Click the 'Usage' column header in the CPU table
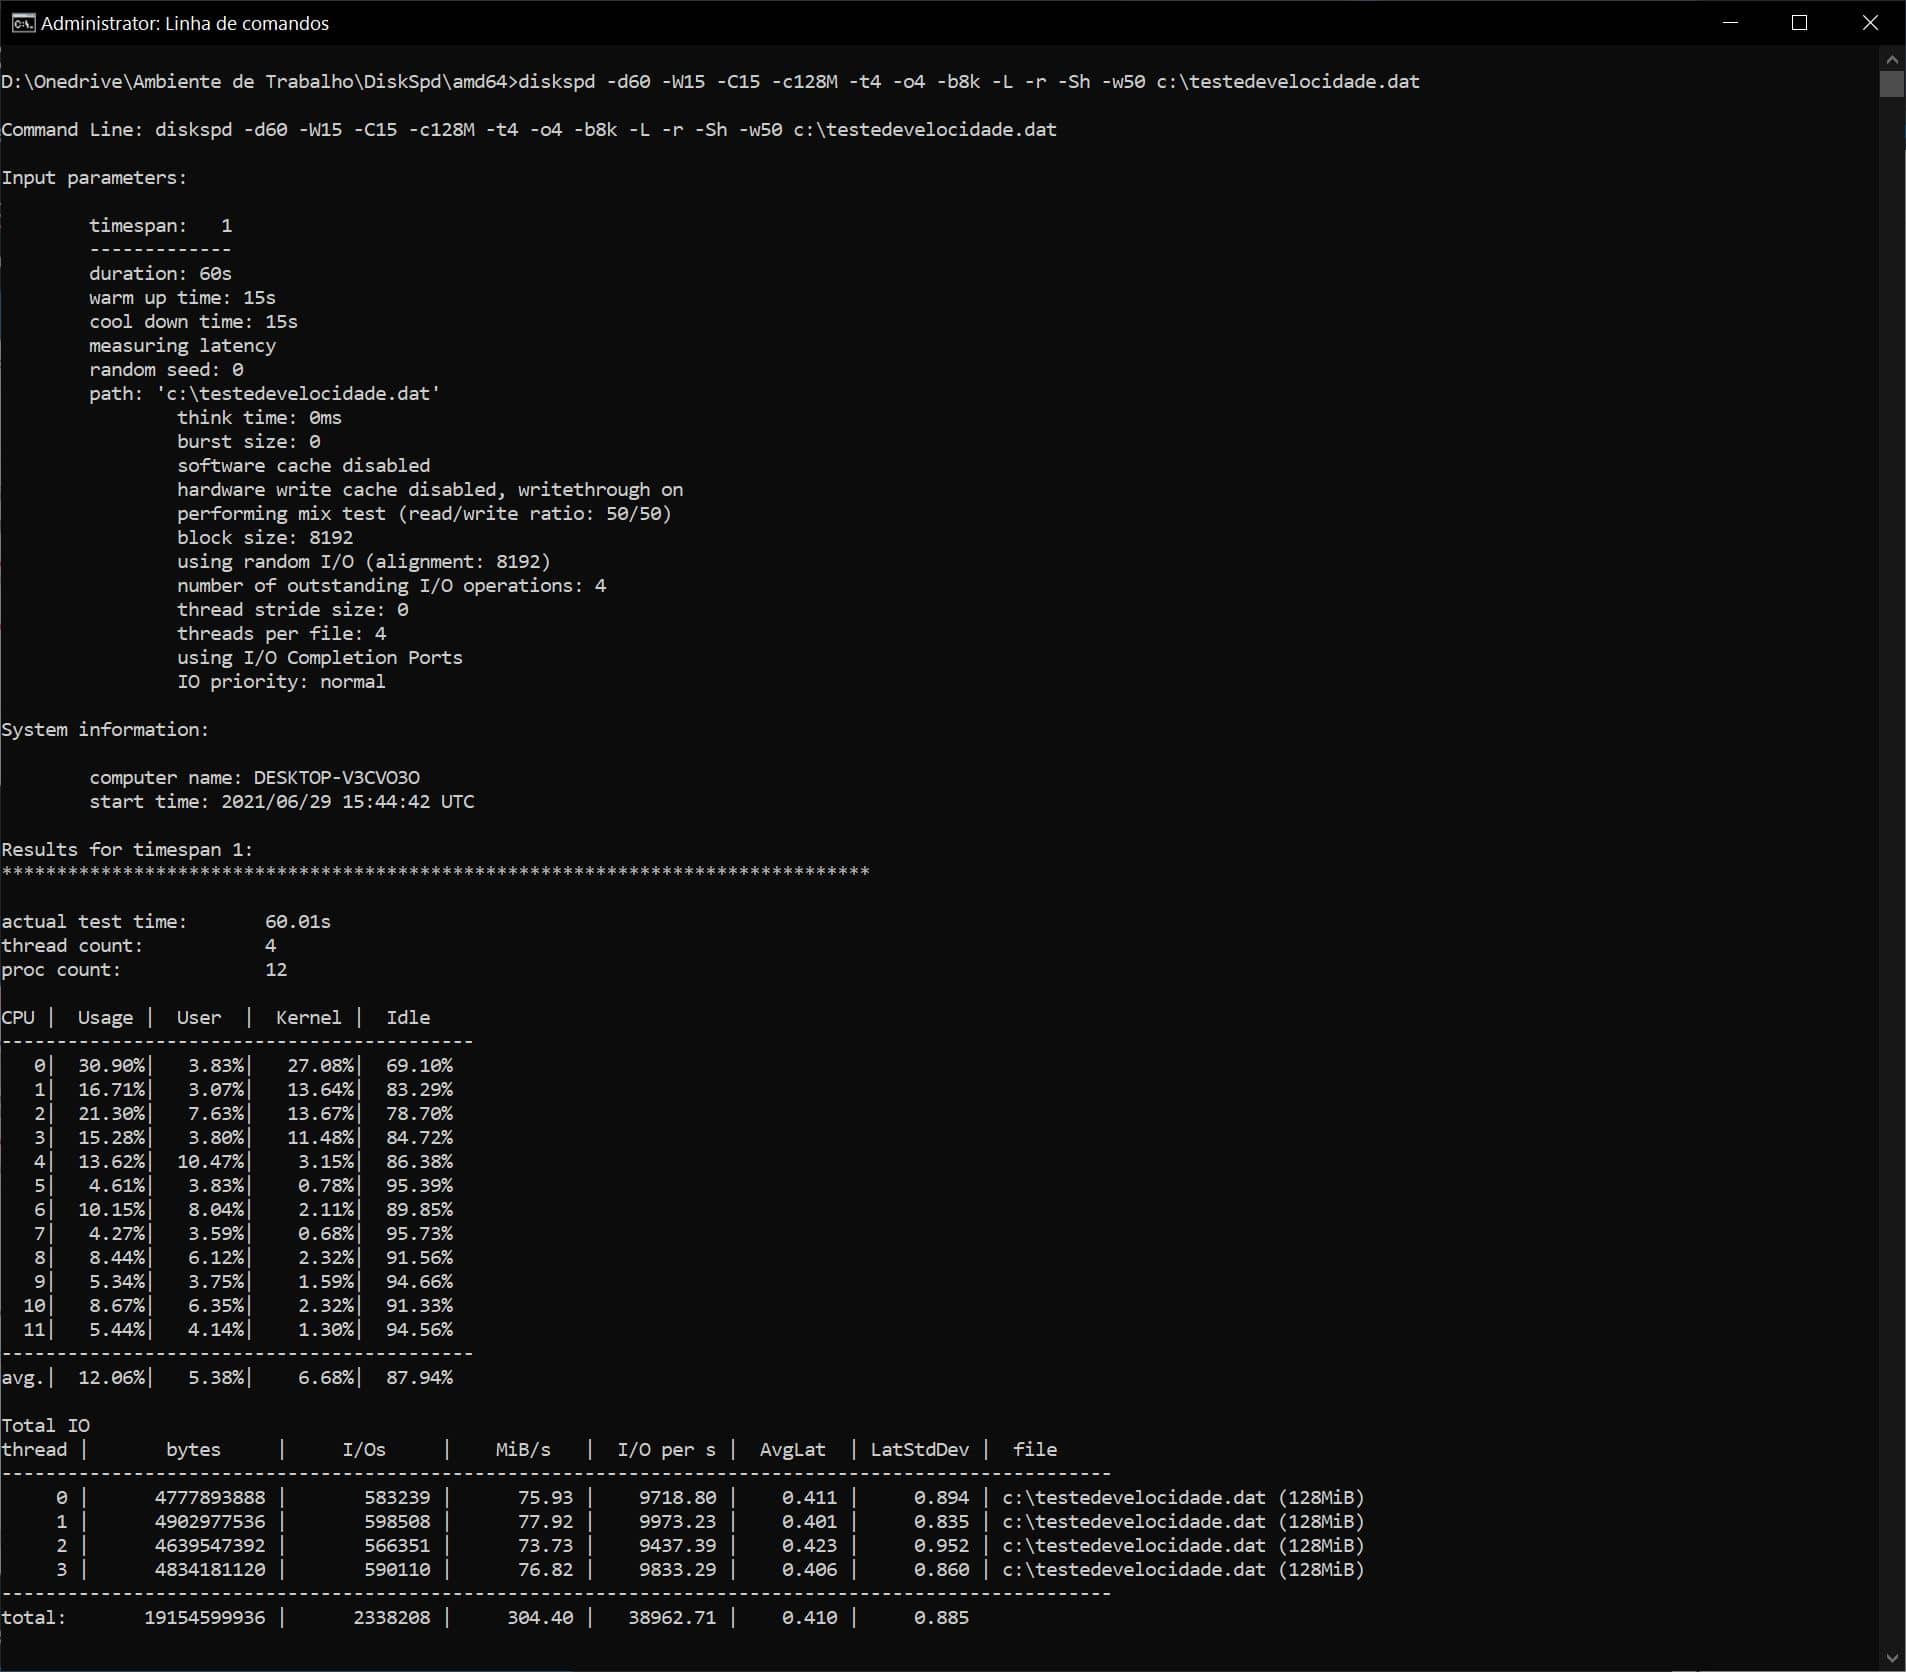The width and height of the screenshot is (1906, 1672). (105, 1018)
